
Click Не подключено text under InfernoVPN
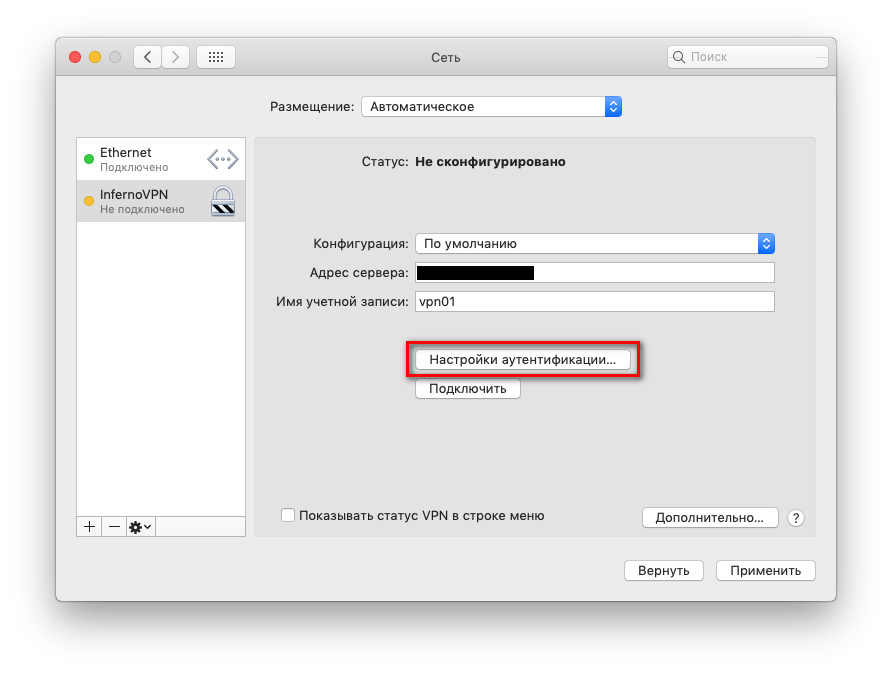(142, 209)
